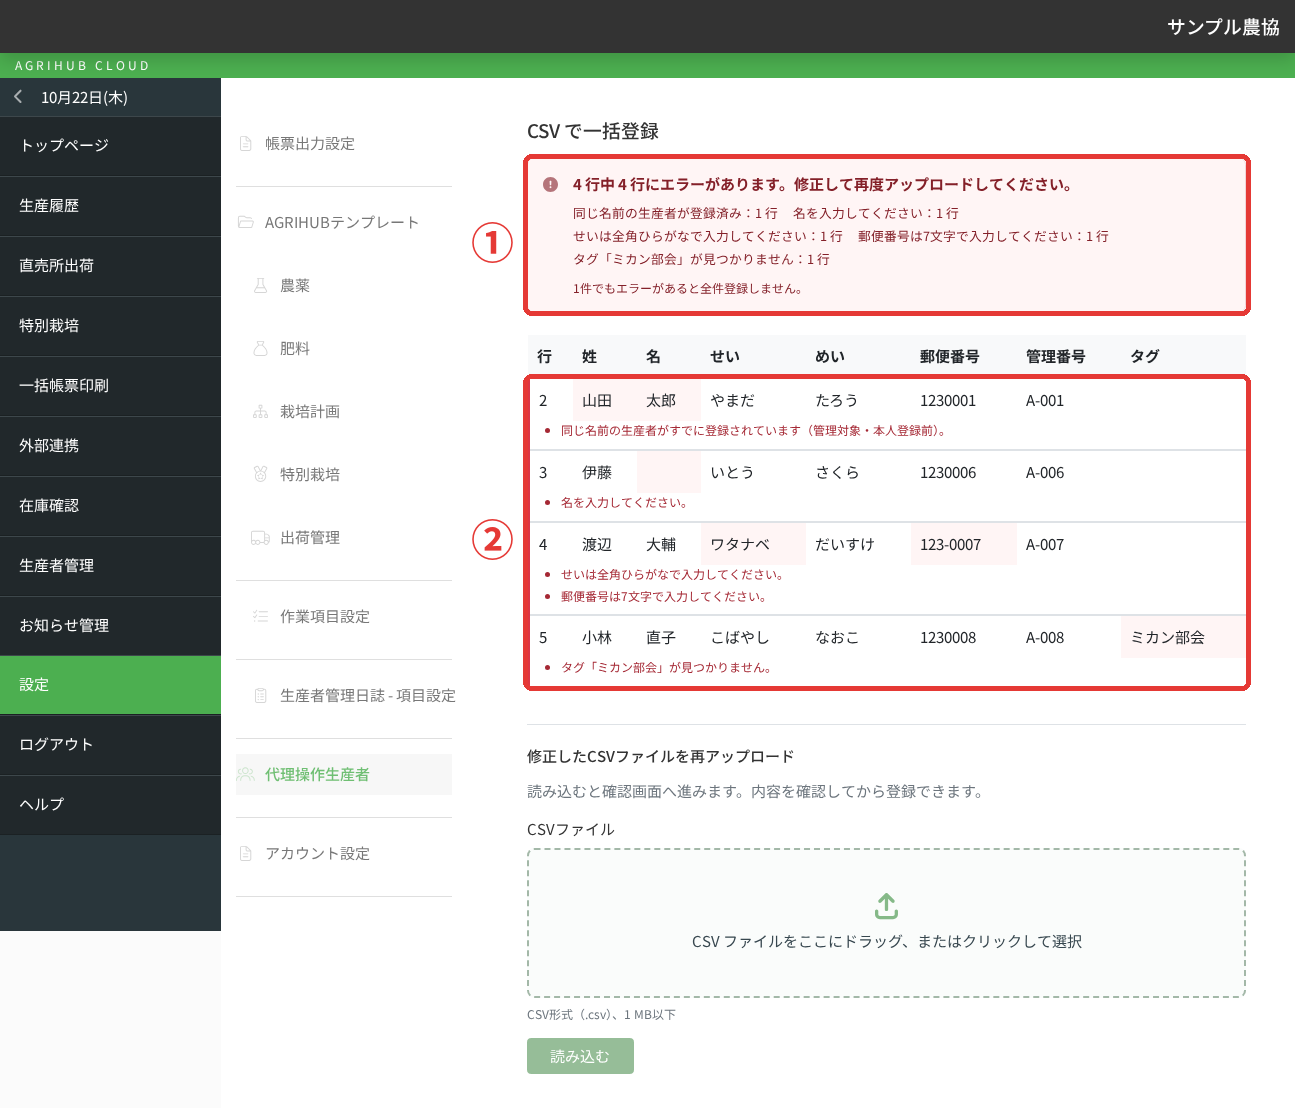Click ログアウト in the sidebar
The image size is (1295, 1108).
tap(110, 745)
